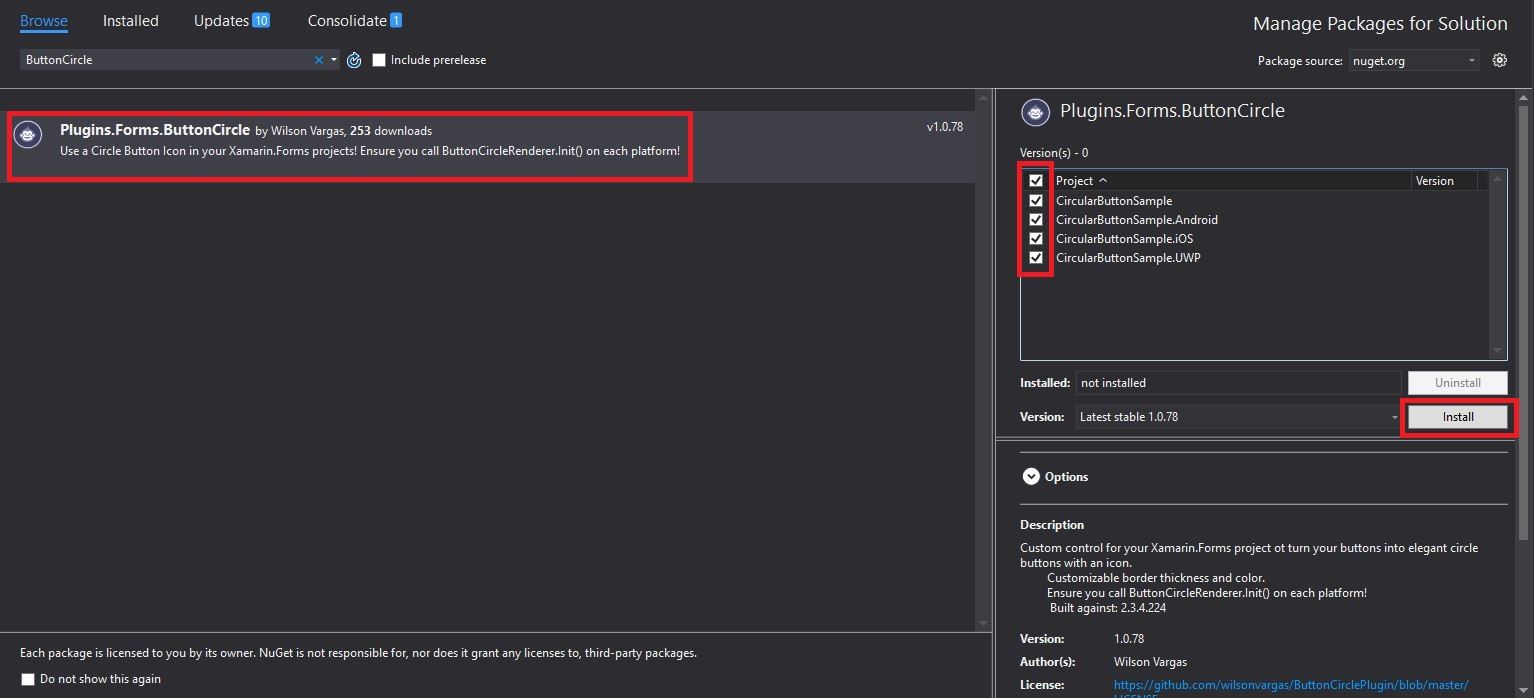Switch to the Browse tab
This screenshot has width=1534, height=698.
click(x=44, y=20)
